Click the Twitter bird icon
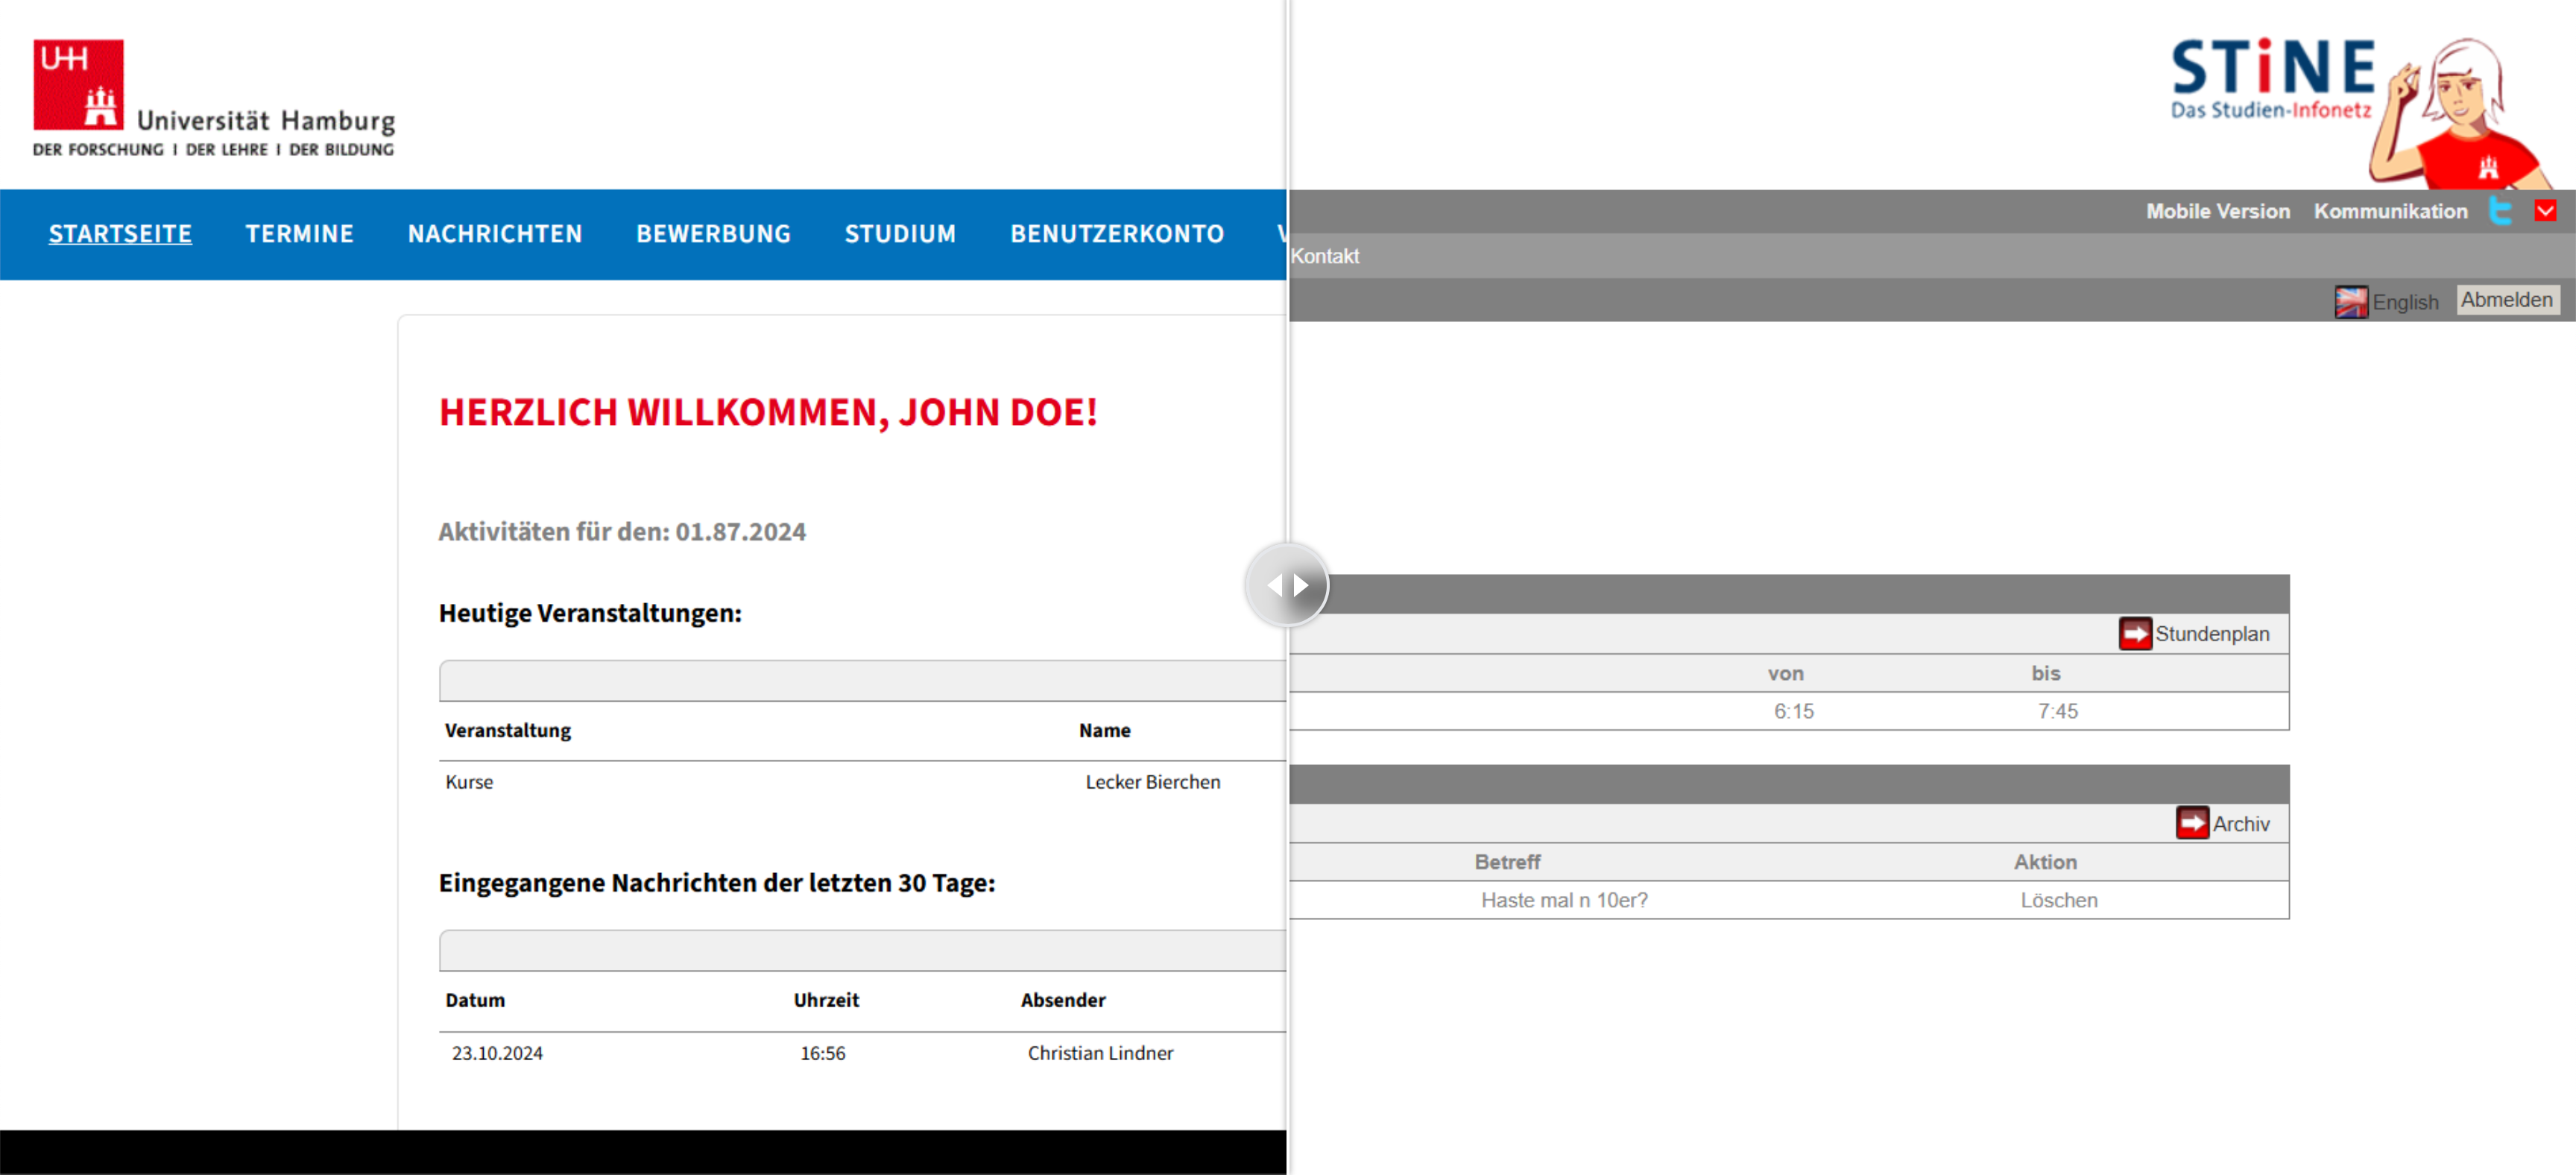Screen dimensions: 2576x1175 (x=2500, y=211)
